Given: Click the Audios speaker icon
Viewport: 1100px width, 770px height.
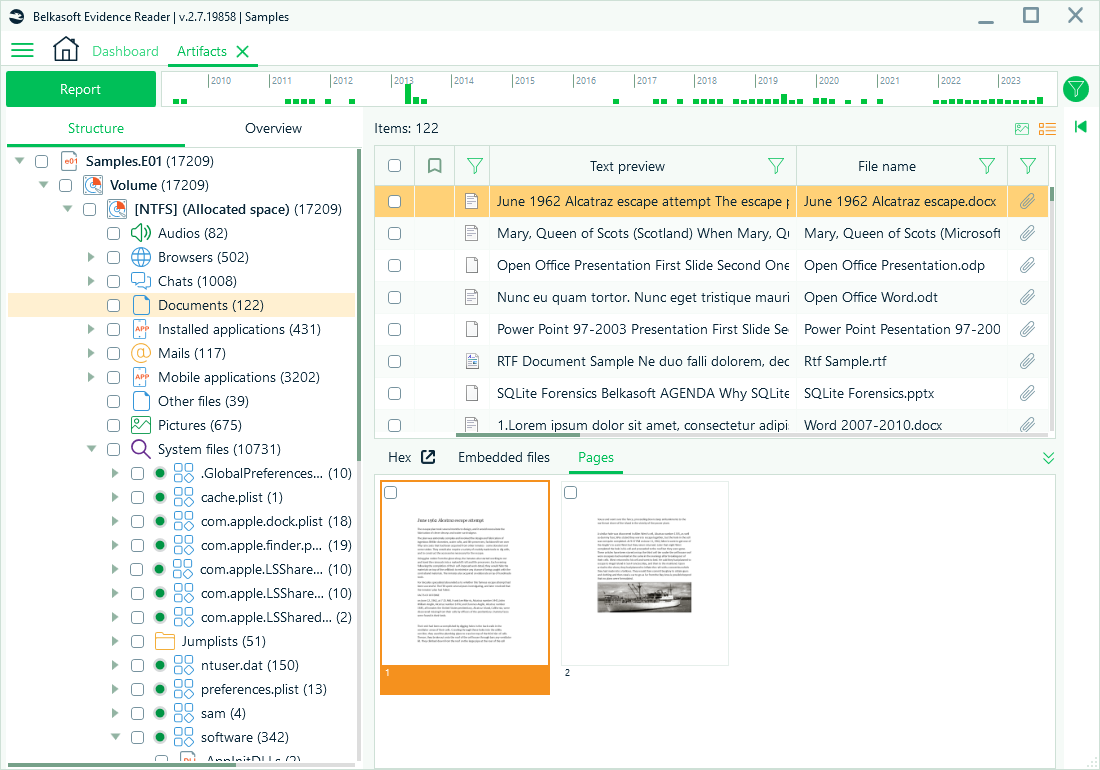Looking at the screenshot, I should [x=141, y=233].
